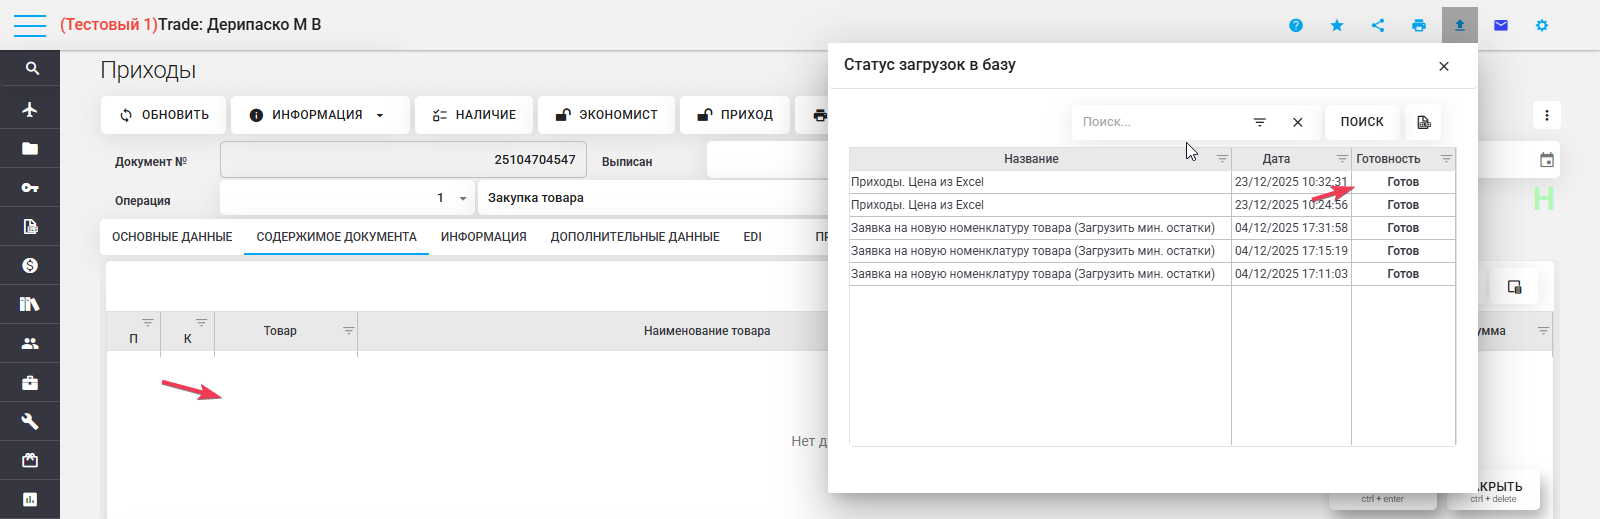This screenshot has height=519, width=1600.
Task: Open the people sidebar section
Action: [x=30, y=343]
